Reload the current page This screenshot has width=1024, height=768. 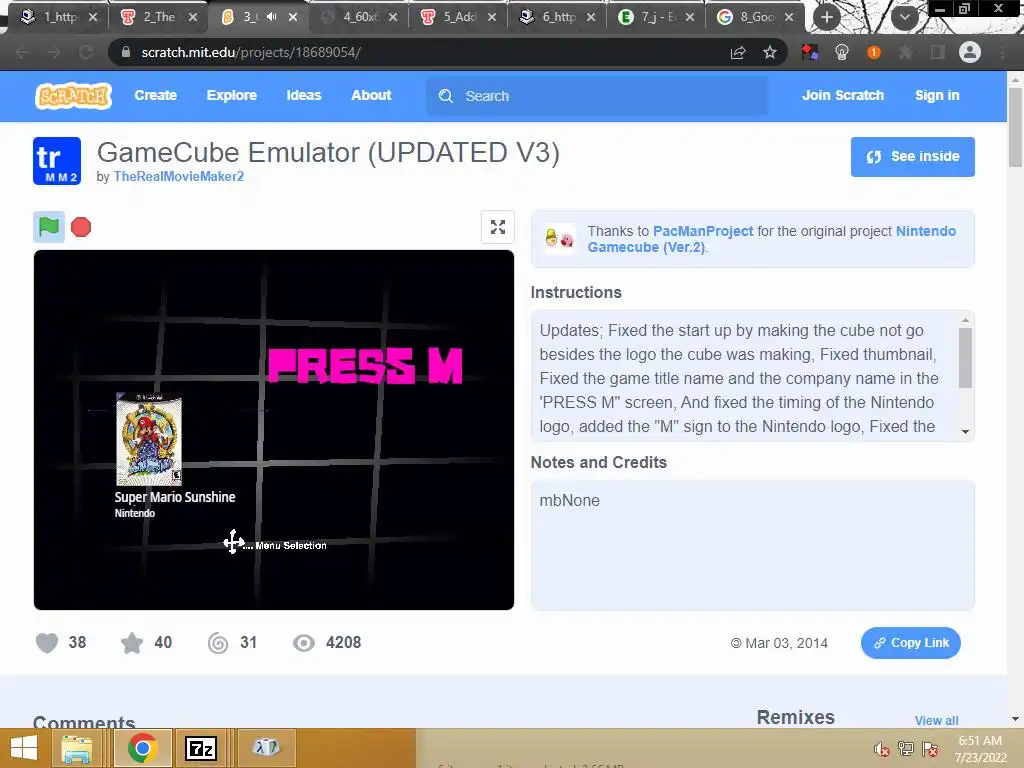tap(86, 52)
